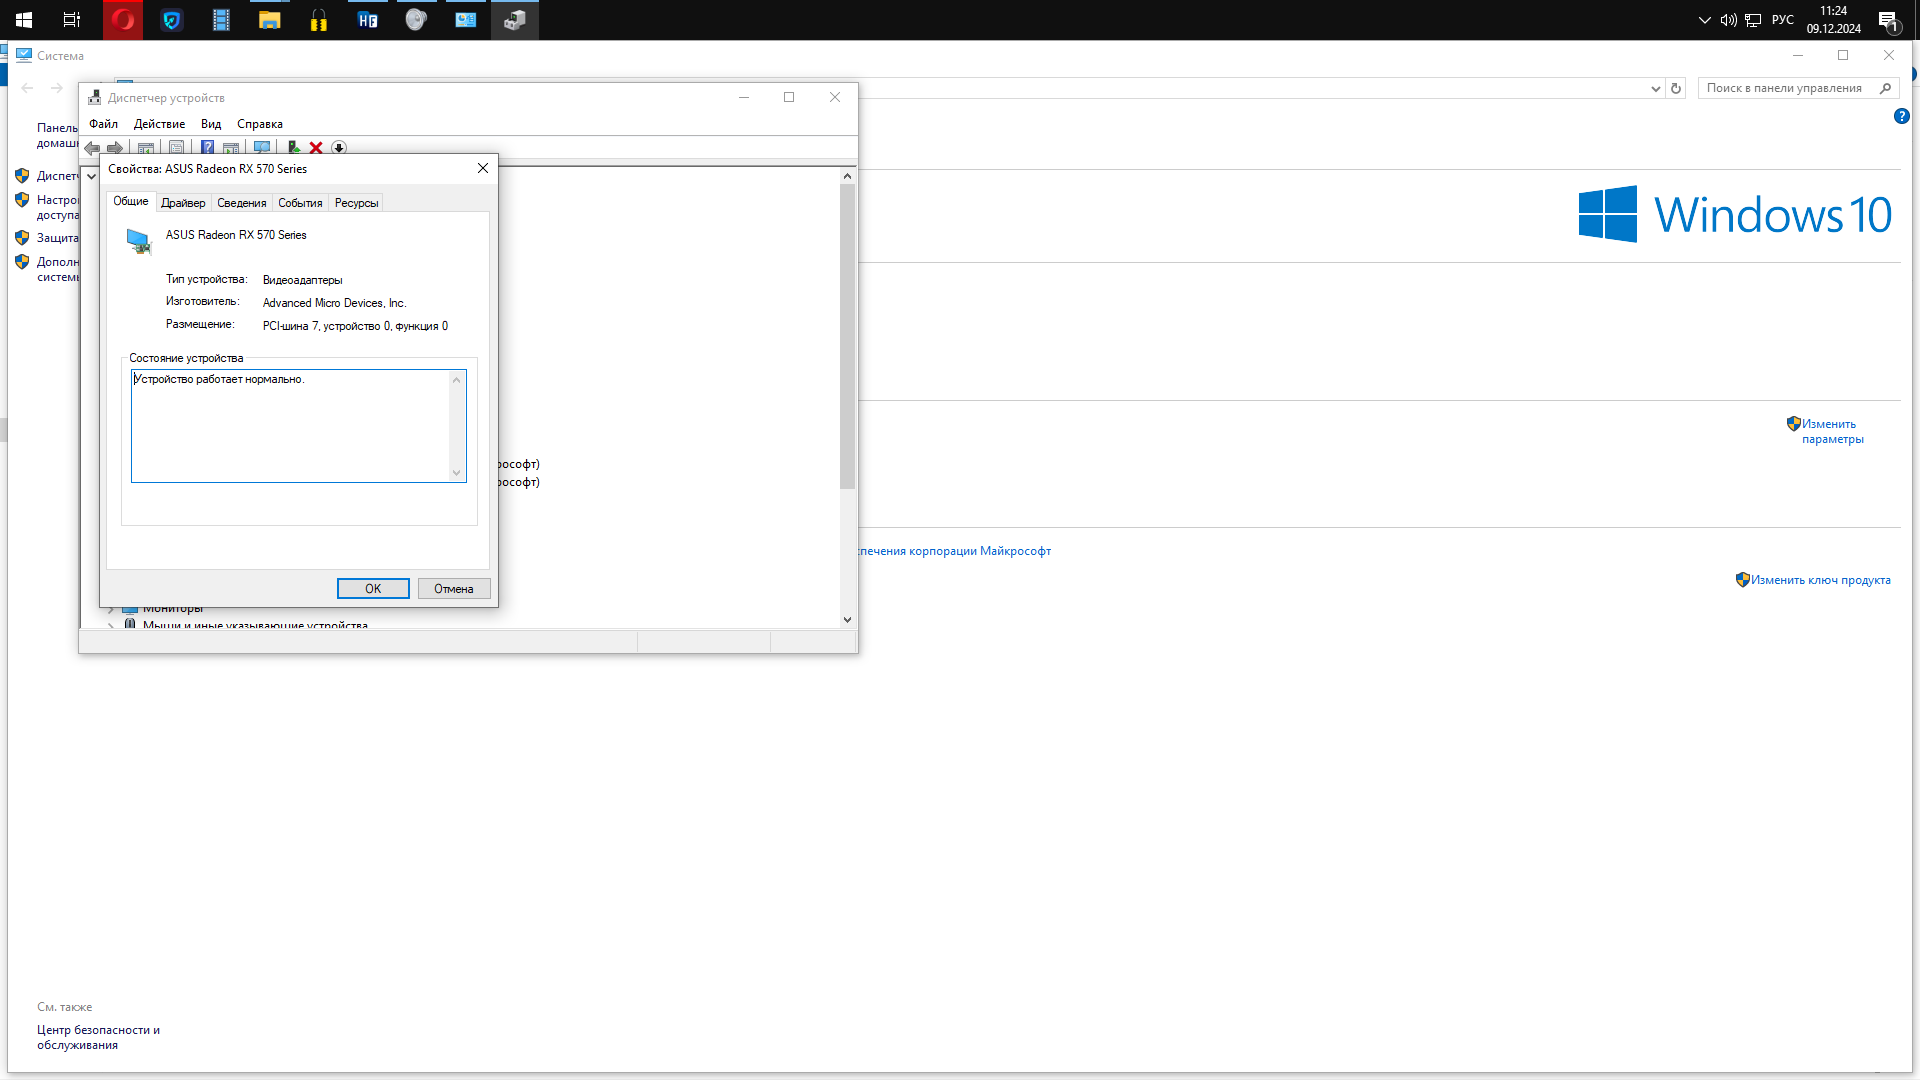Click scan for hardware changes icon
Image resolution: width=1920 pixels, height=1080 pixels.
[x=262, y=148]
